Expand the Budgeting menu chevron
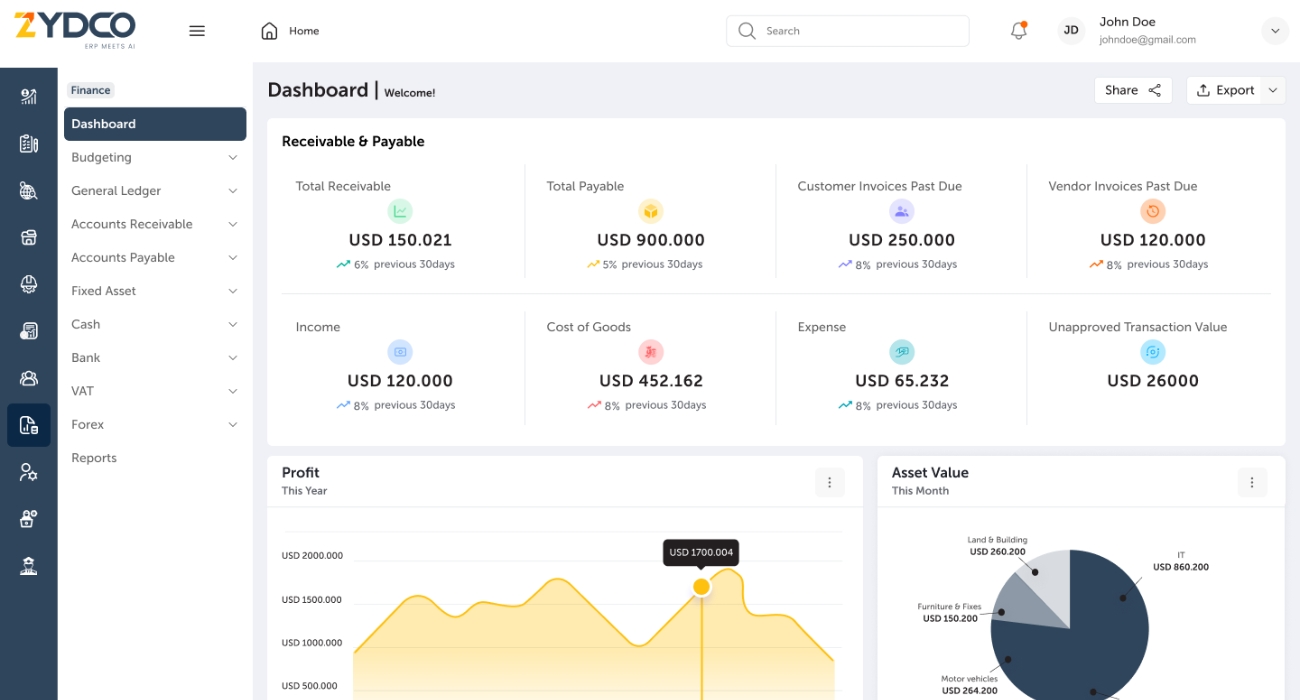 [232, 158]
